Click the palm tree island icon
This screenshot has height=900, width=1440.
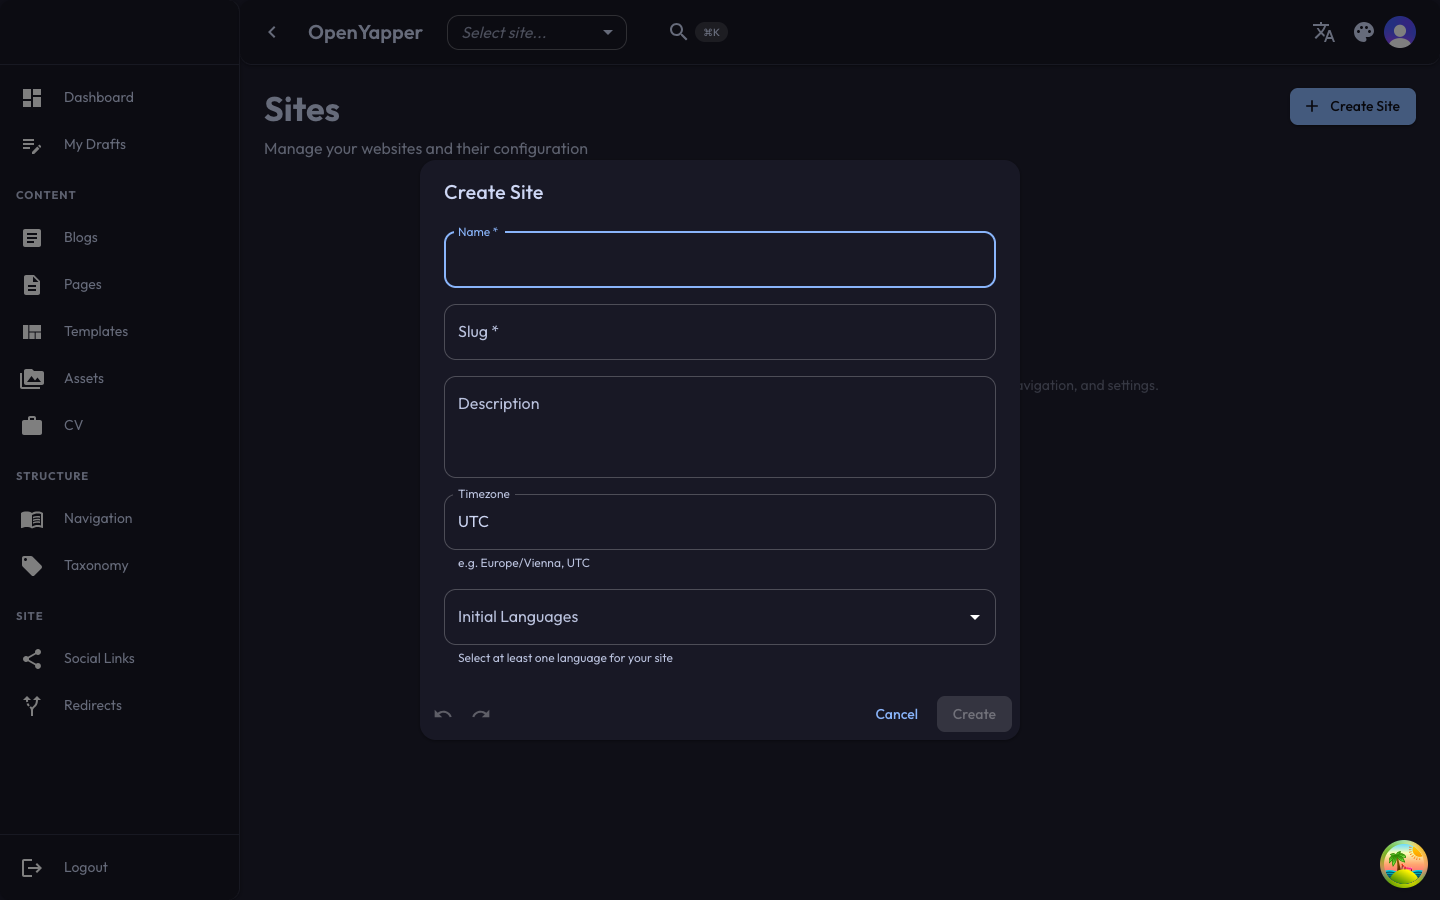click(x=1404, y=863)
